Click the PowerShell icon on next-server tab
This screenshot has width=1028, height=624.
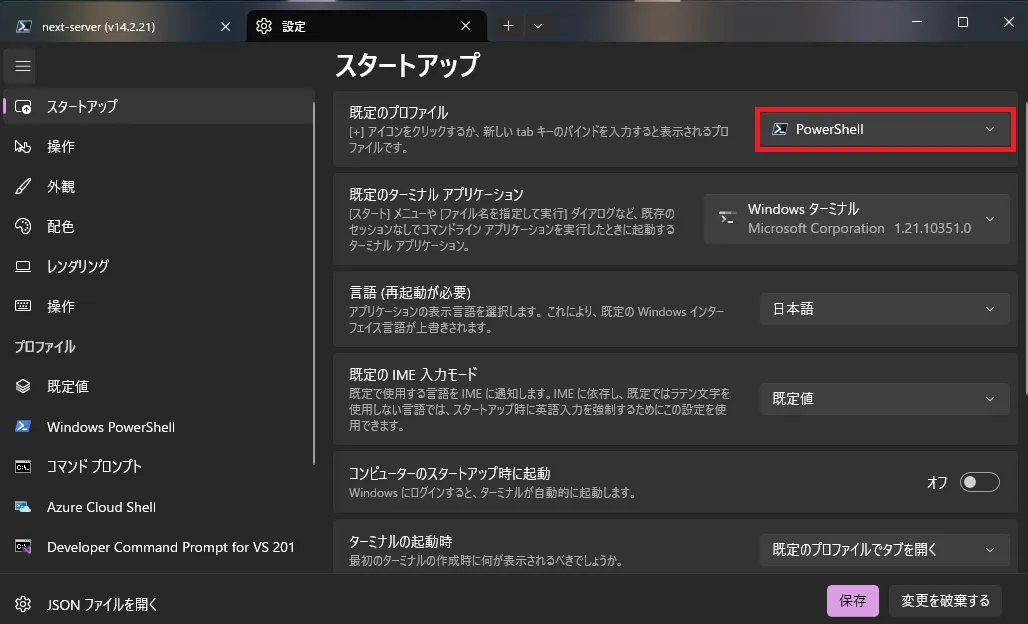[x=24, y=26]
